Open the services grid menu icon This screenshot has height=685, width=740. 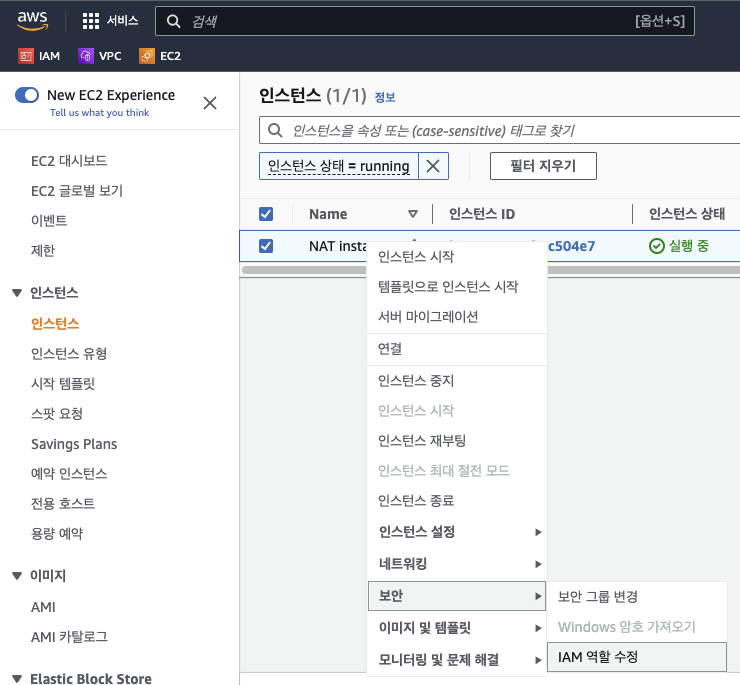(91, 21)
